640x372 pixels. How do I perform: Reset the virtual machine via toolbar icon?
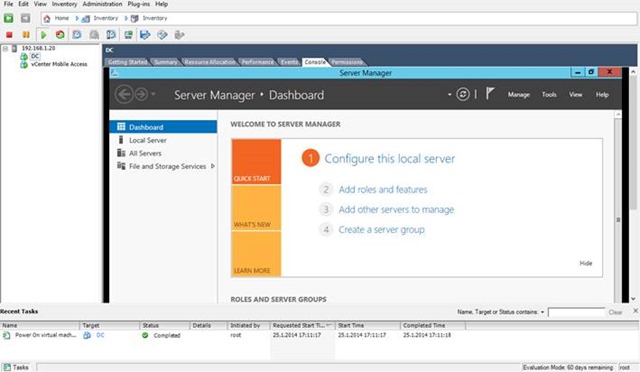[60, 35]
